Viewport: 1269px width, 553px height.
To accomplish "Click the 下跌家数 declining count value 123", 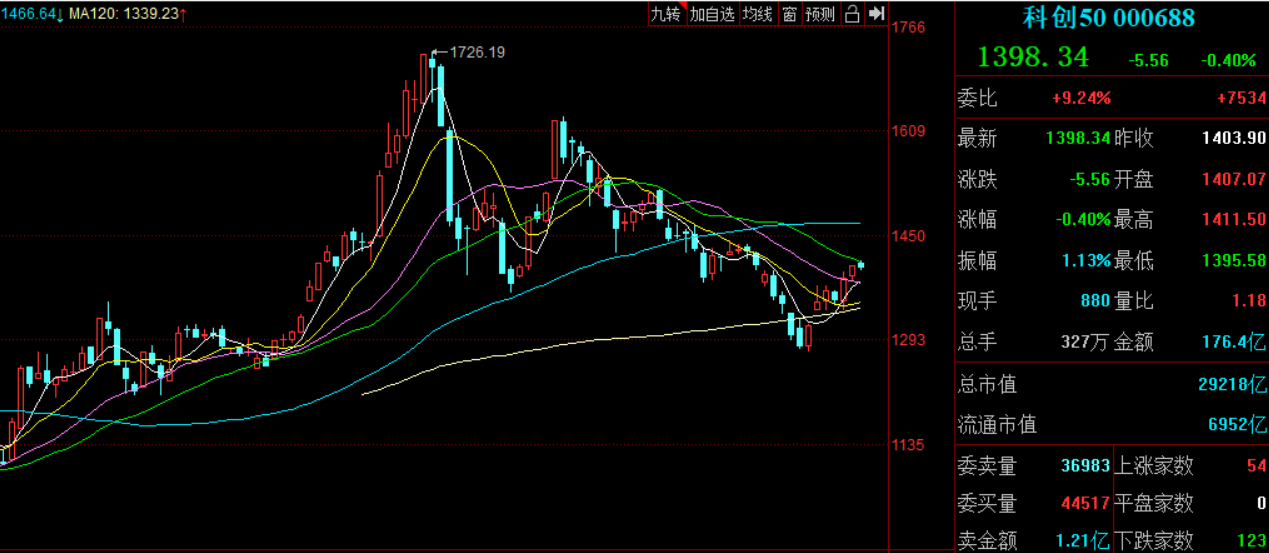I will tap(1249, 541).
